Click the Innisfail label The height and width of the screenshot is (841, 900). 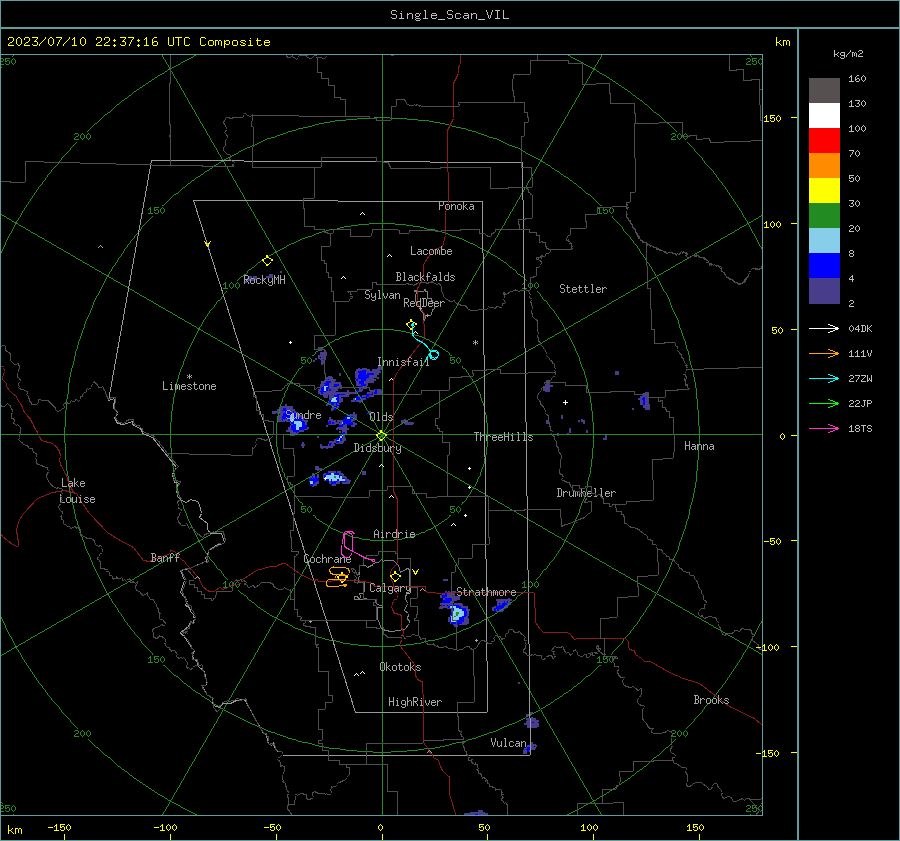(x=403, y=362)
